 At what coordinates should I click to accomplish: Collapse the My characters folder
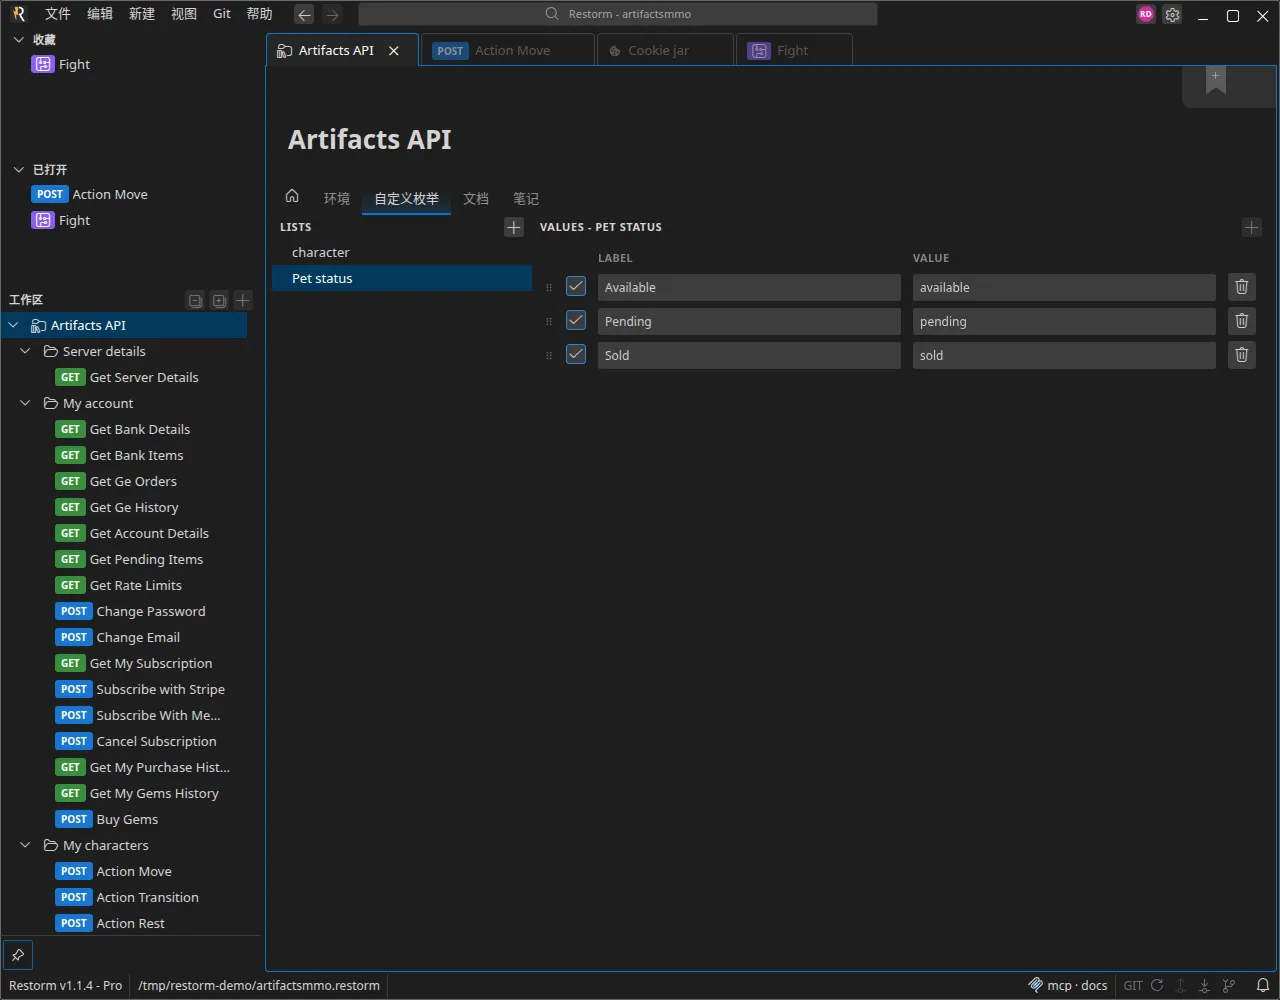pos(26,845)
